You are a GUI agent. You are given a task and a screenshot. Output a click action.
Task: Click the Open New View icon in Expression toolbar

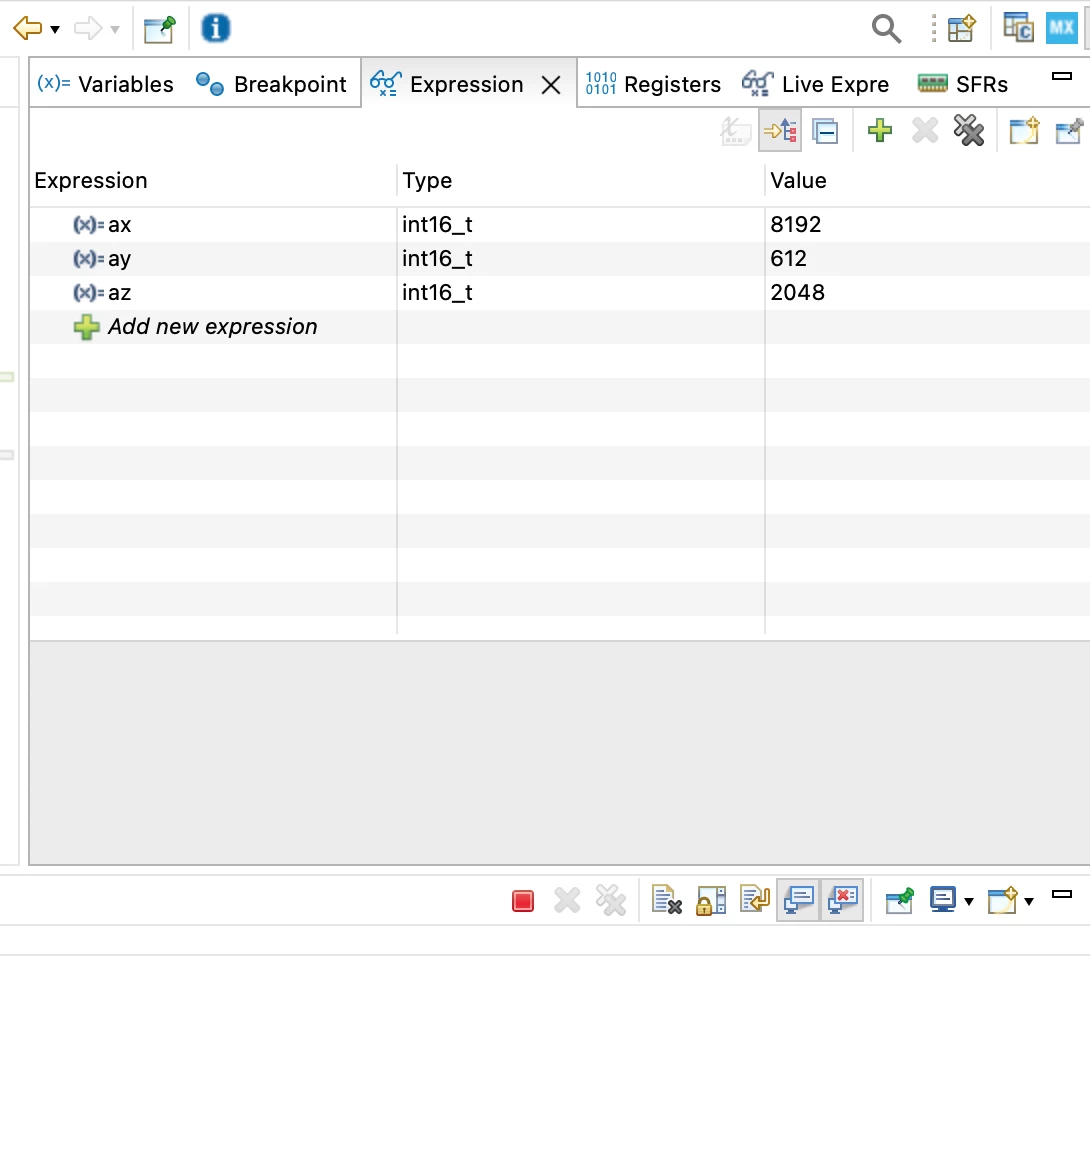[x=1024, y=131]
